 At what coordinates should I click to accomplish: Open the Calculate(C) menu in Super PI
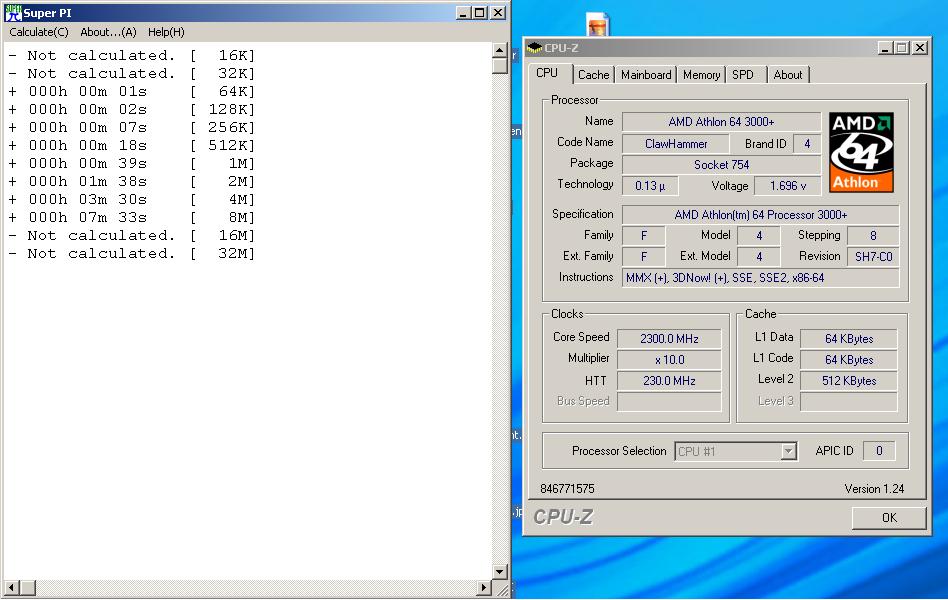click(39, 32)
